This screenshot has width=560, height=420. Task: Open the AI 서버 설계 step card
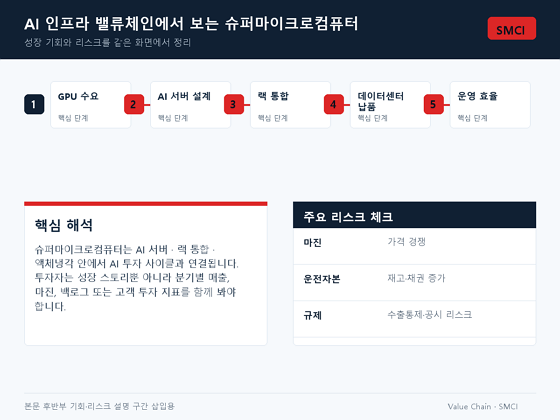coord(190,105)
